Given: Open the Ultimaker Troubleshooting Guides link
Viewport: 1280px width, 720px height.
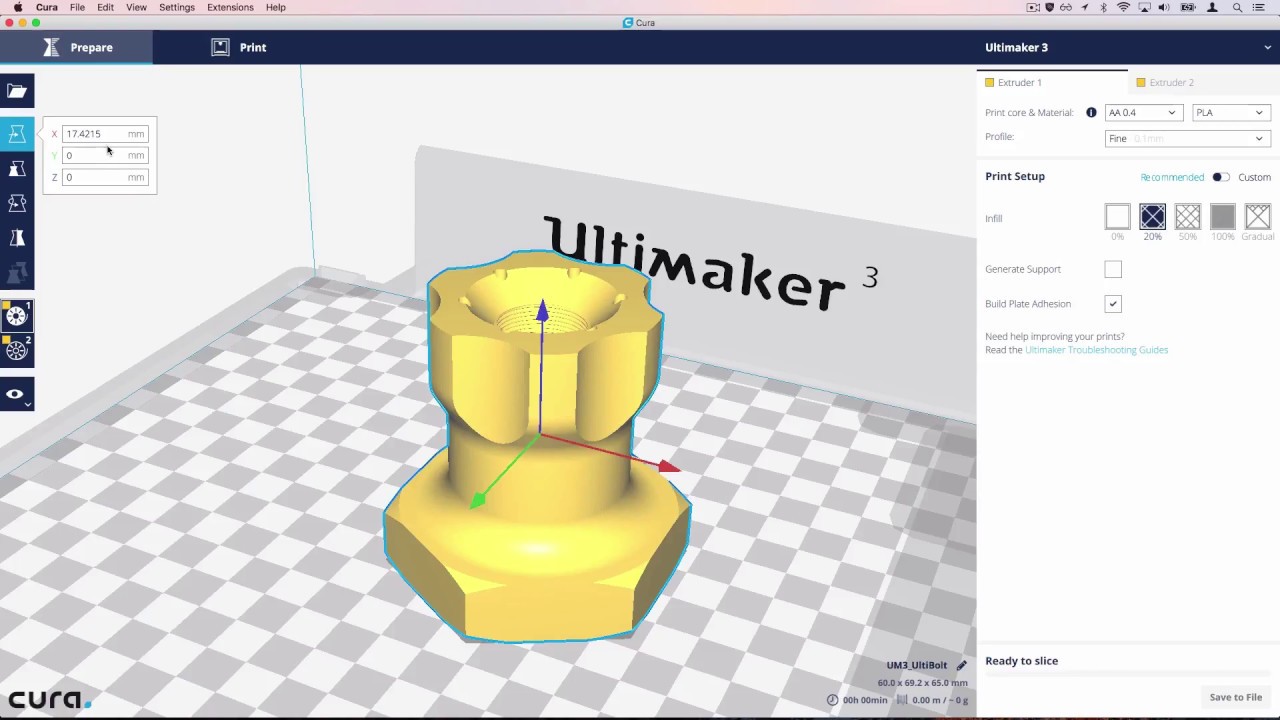Looking at the screenshot, I should [x=1096, y=349].
